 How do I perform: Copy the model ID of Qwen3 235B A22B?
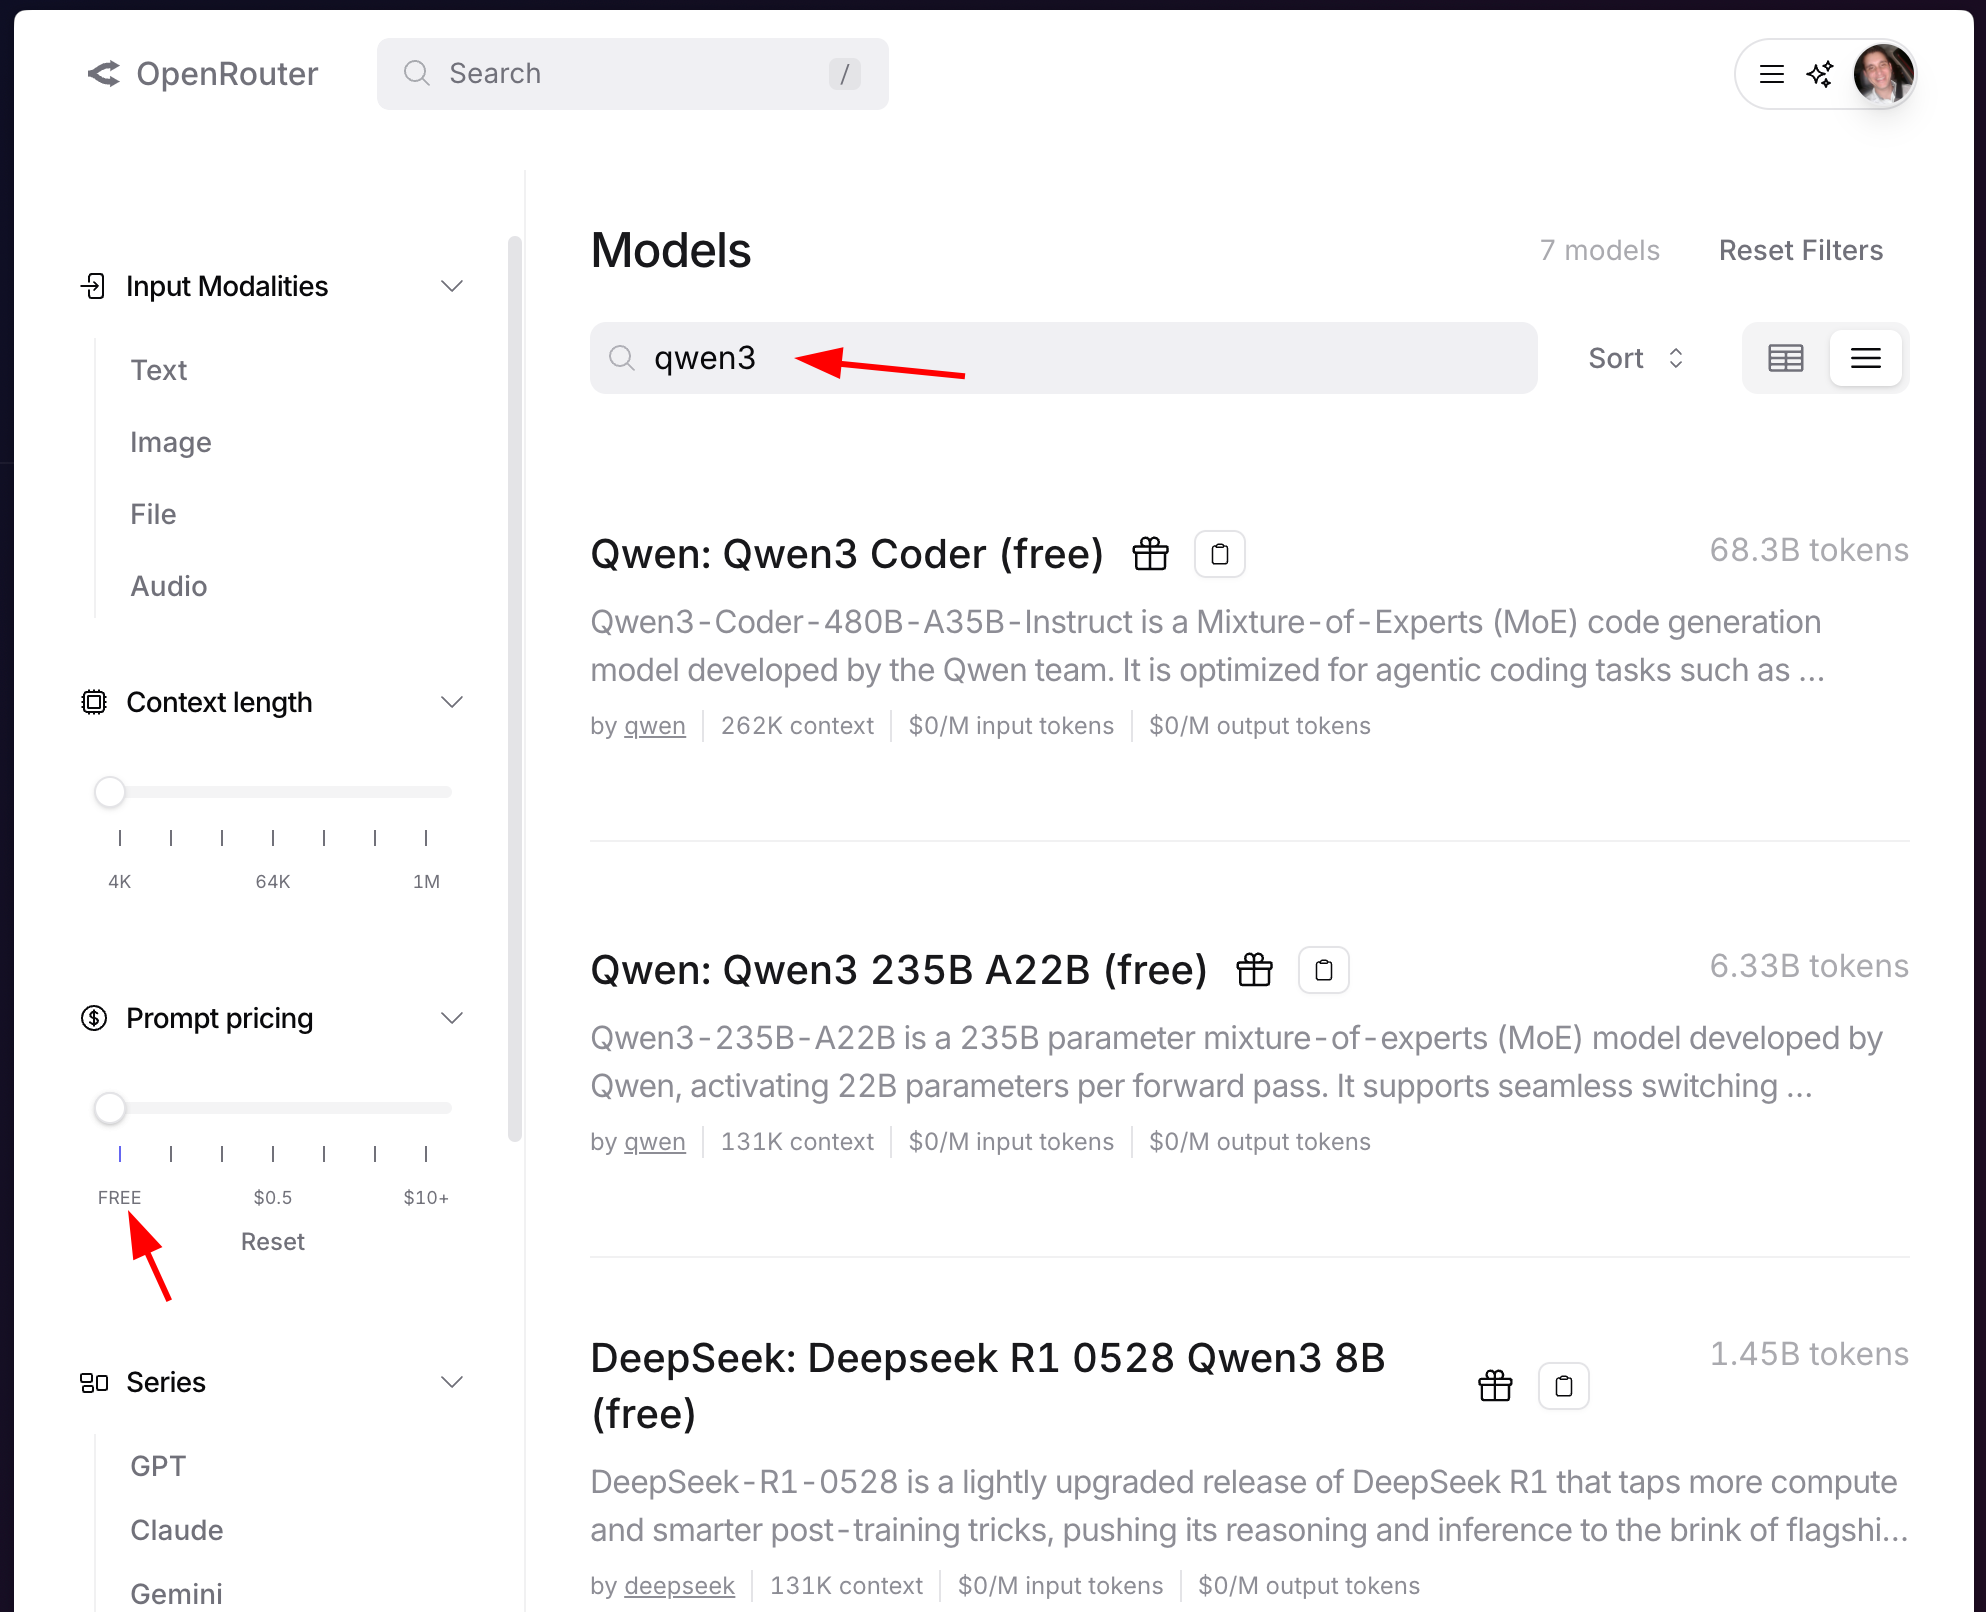click(x=1324, y=970)
